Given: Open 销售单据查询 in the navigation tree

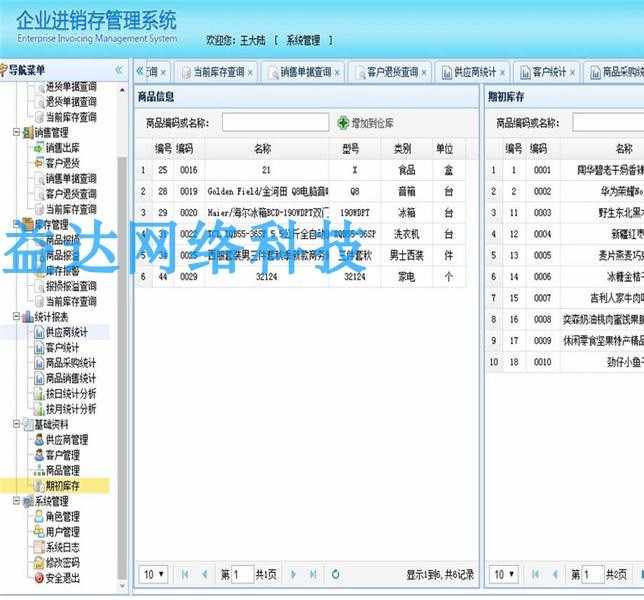Looking at the screenshot, I should tap(71, 179).
